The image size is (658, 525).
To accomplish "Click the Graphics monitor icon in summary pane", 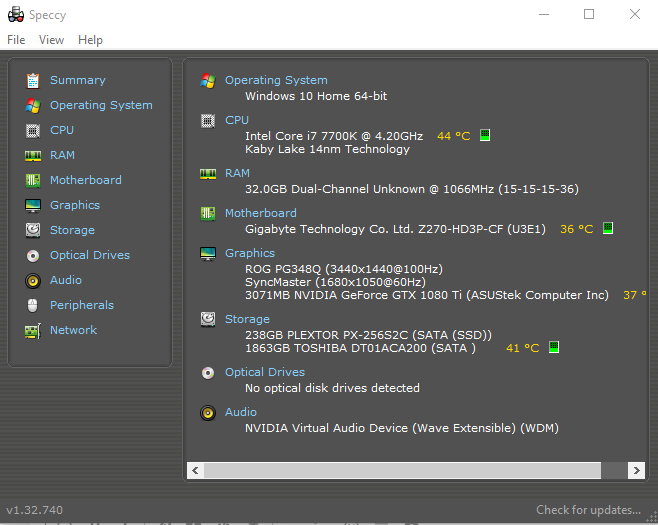I will pyautogui.click(x=208, y=254).
